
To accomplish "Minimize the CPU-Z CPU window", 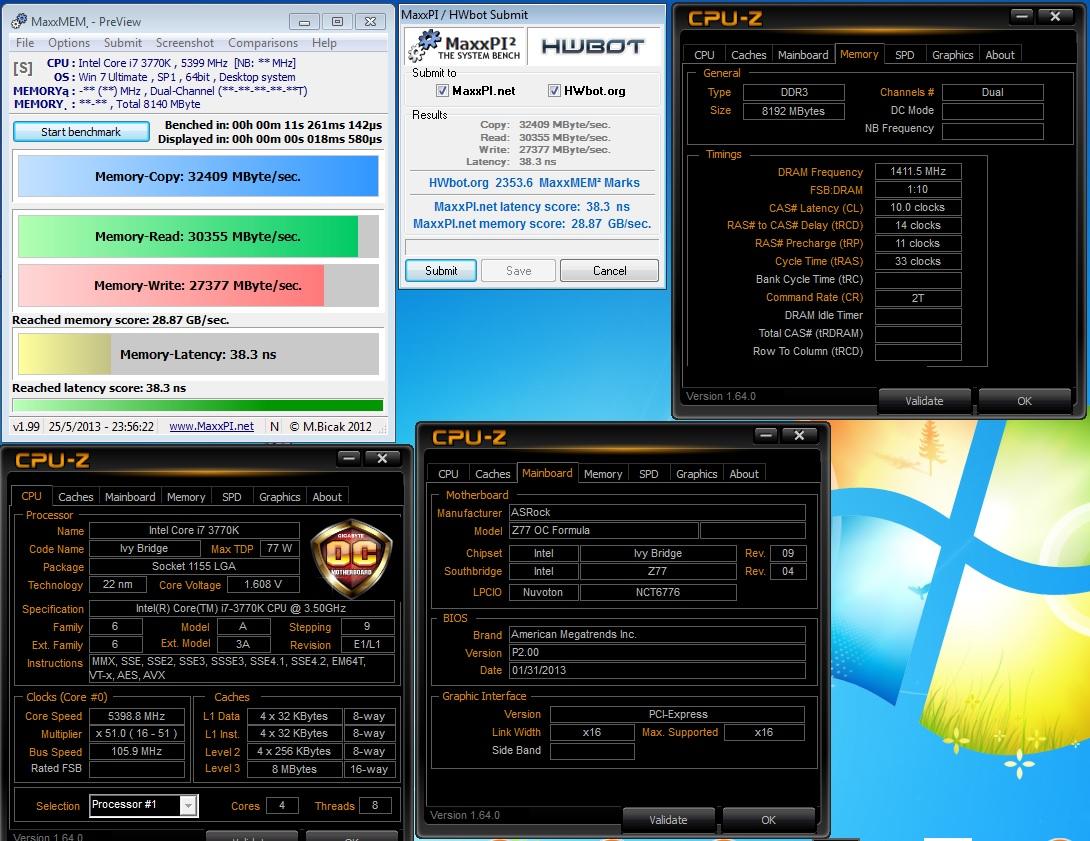I will pyautogui.click(x=349, y=457).
